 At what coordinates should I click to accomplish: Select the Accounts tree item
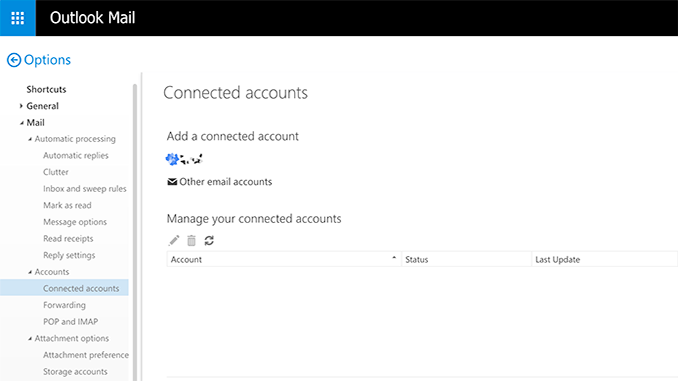tap(51, 272)
